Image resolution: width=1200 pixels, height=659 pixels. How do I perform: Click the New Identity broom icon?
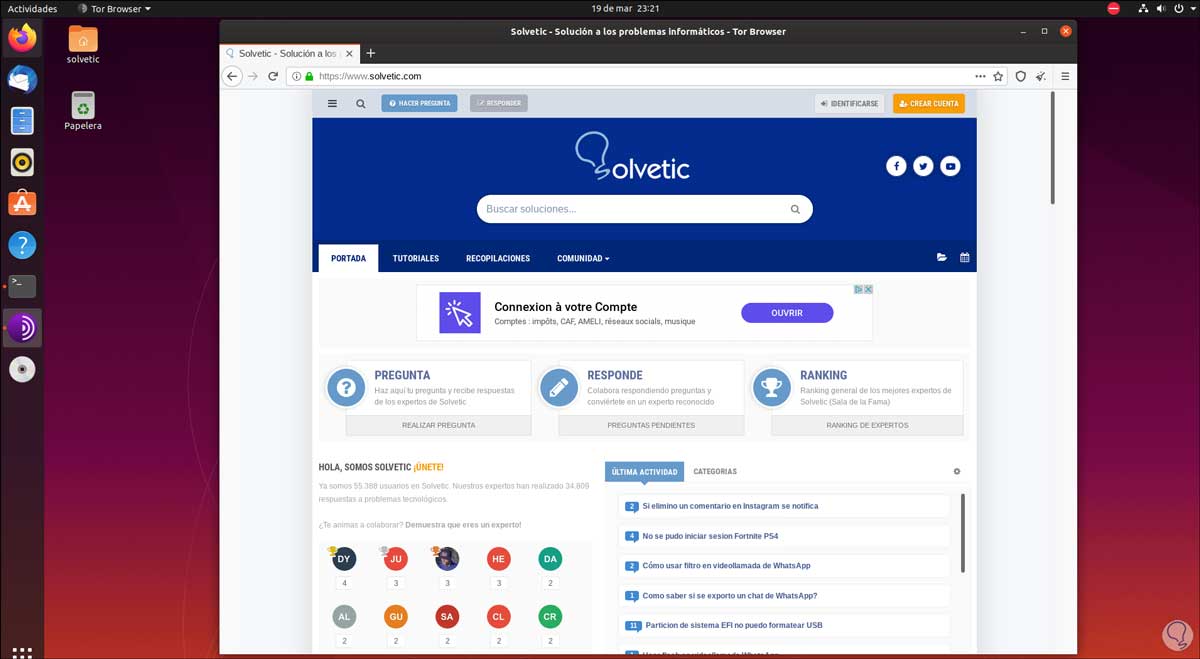1041,76
